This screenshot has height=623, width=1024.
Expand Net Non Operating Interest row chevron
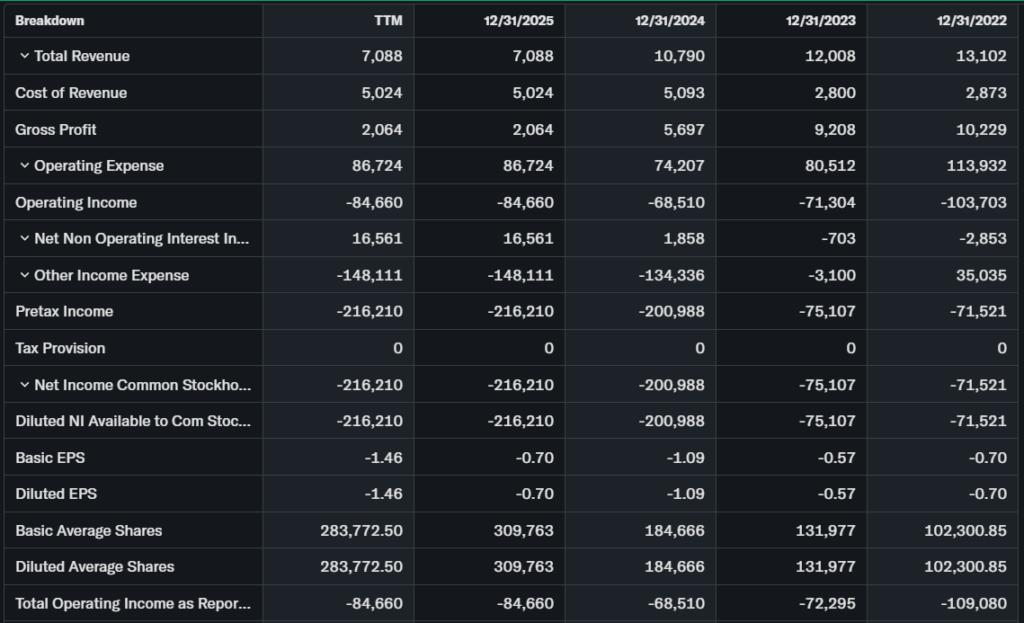tap(24, 239)
